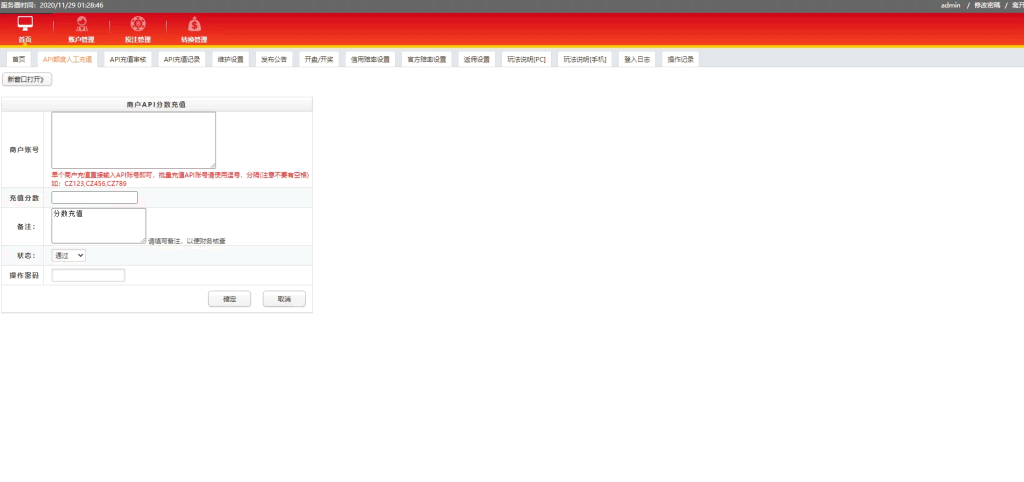1024x482 pixels.
Task: Select the 发布公告 tab
Action: [x=274, y=59]
